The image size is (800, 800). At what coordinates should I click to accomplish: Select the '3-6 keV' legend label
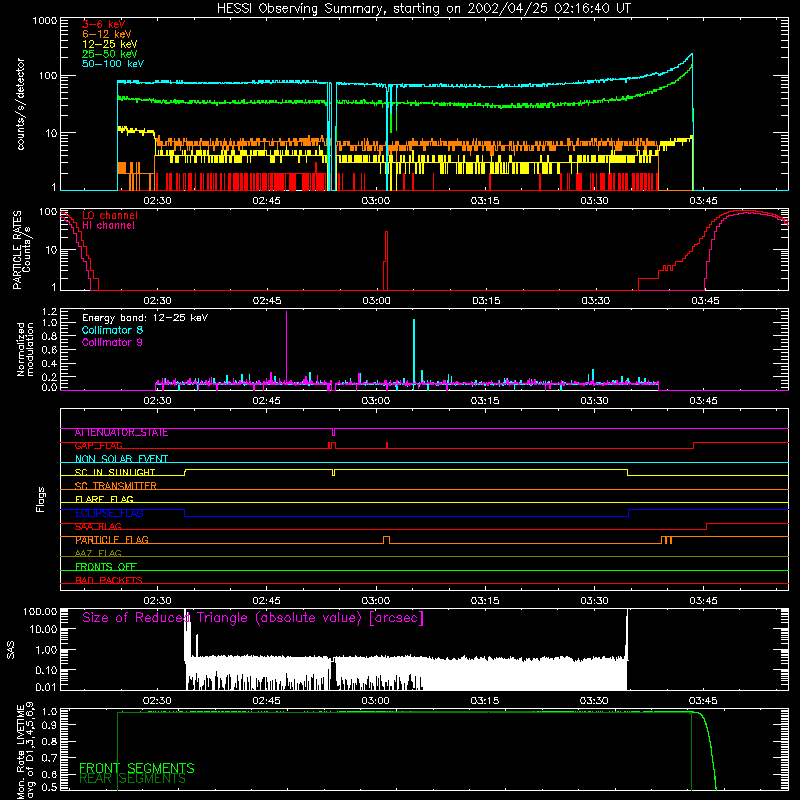(x=104, y=24)
